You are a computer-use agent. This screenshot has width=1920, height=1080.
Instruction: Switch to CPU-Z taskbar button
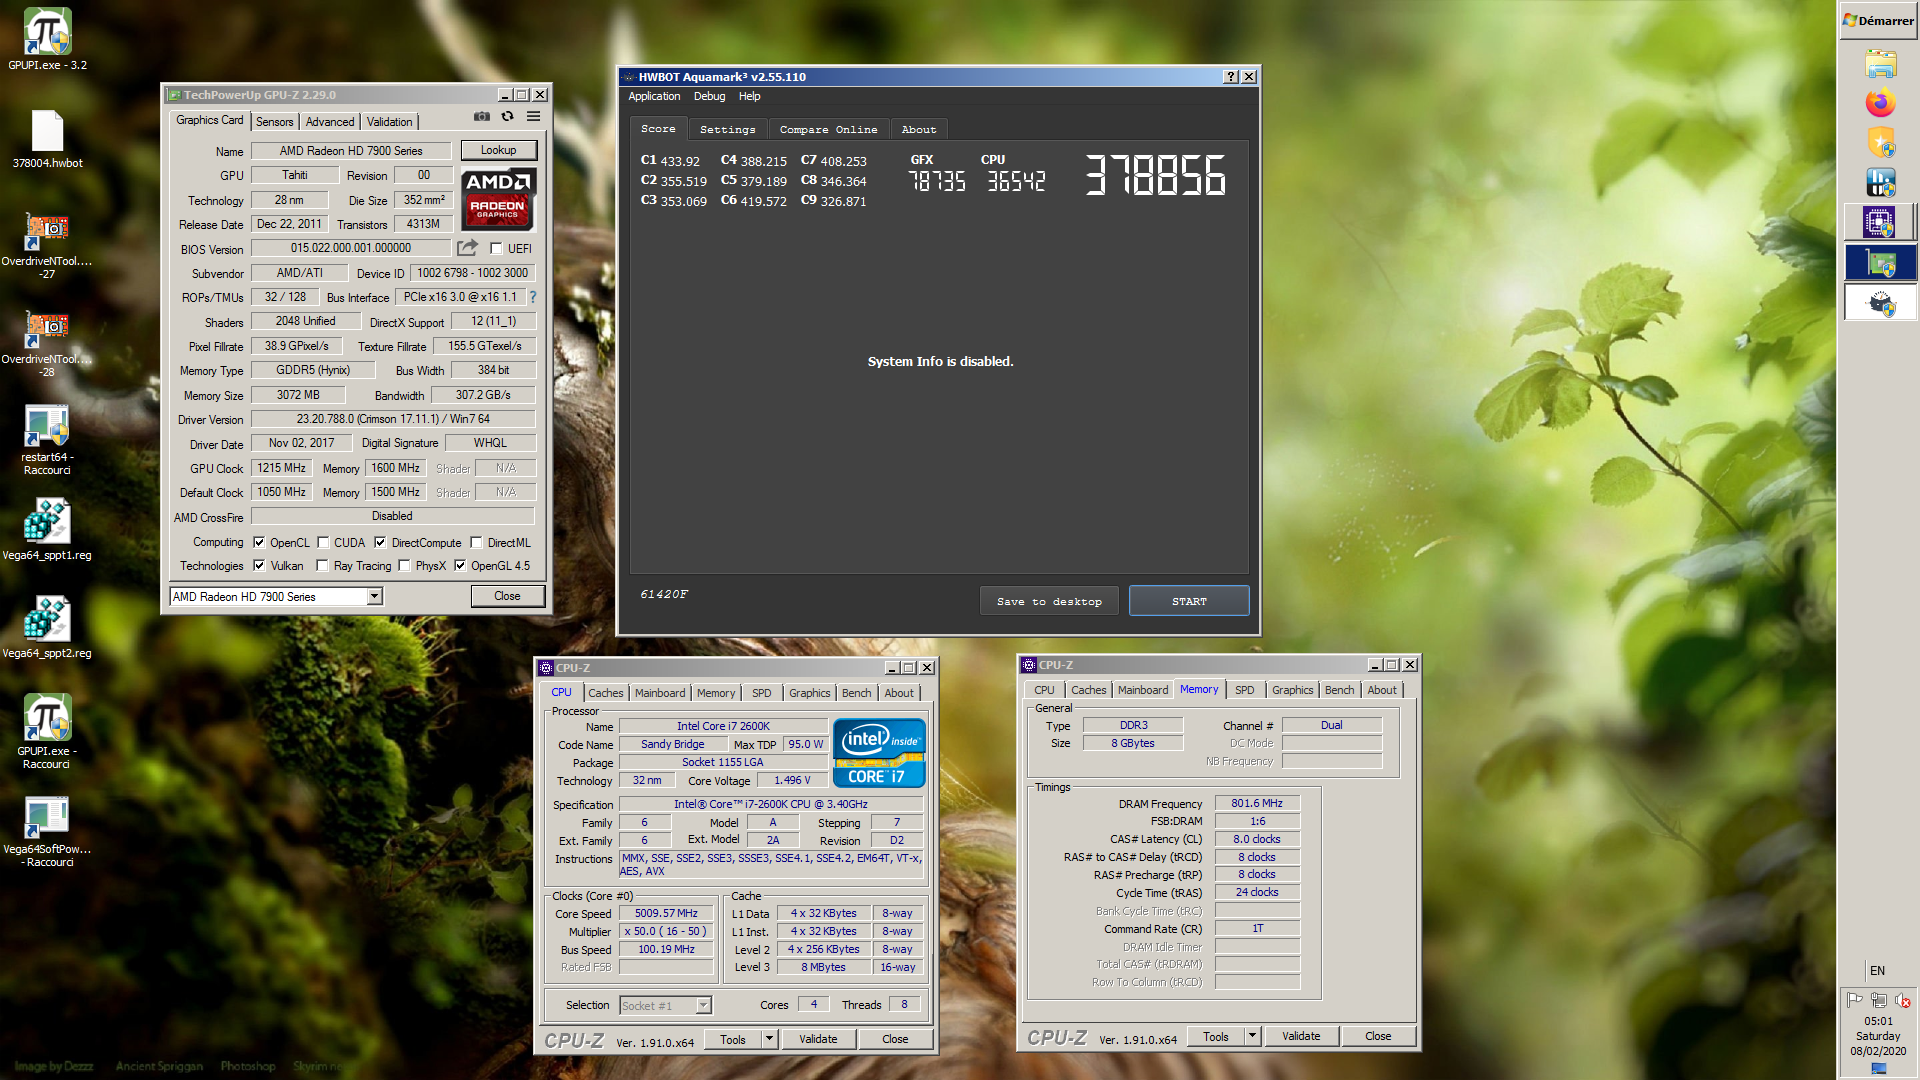click(x=1880, y=222)
